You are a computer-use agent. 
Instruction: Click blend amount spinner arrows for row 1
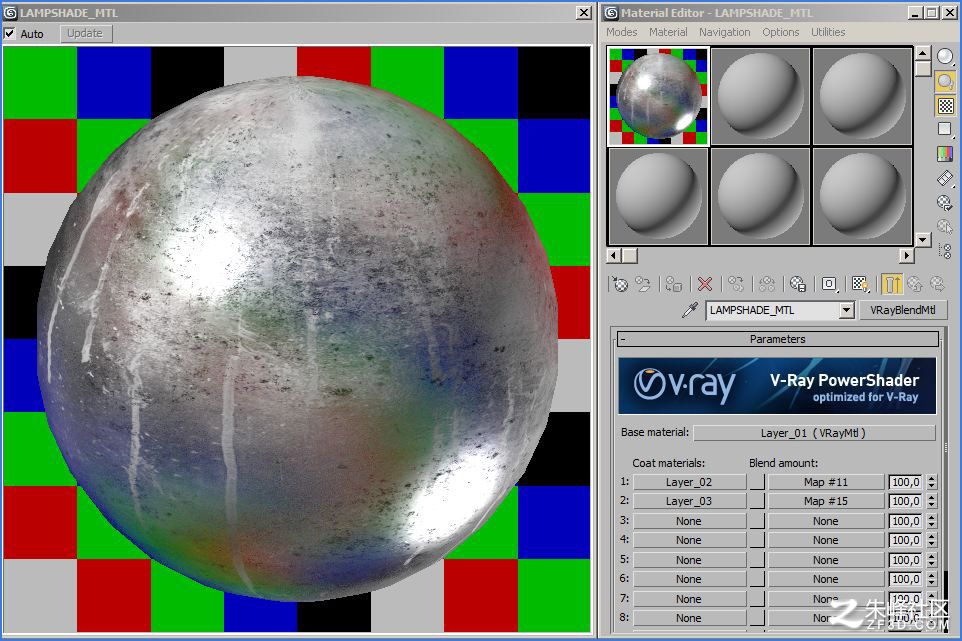pos(932,482)
